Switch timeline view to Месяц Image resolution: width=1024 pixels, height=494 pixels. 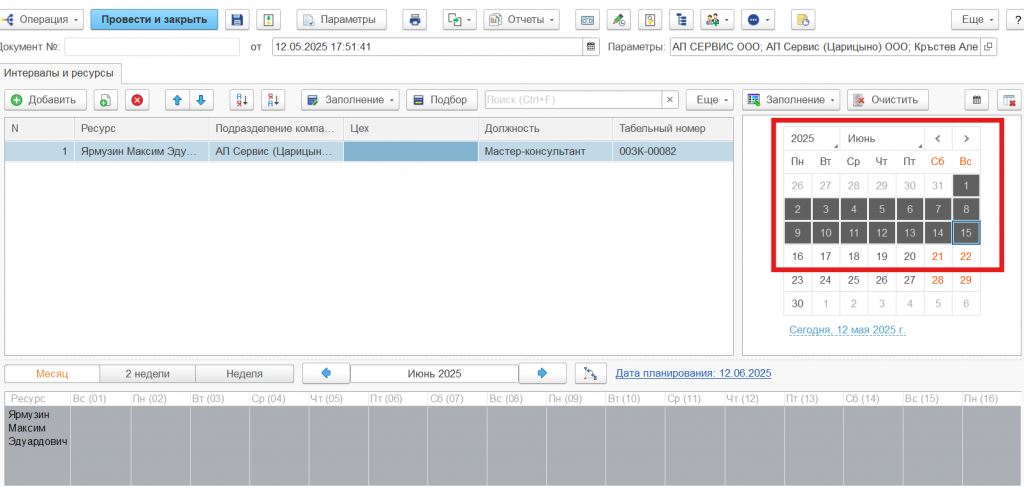coord(52,373)
